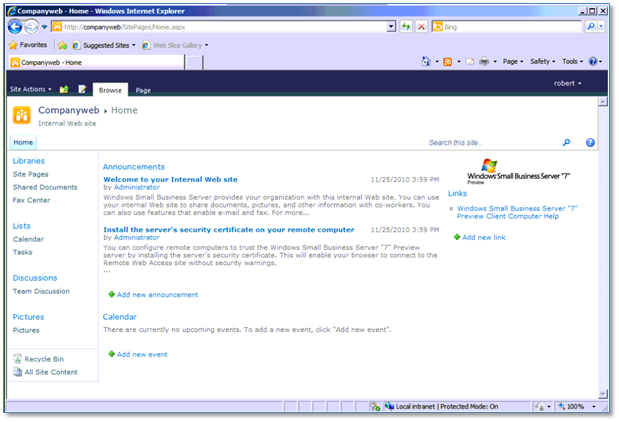
Task: Select the Page ribbon tab
Action: (143, 90)
